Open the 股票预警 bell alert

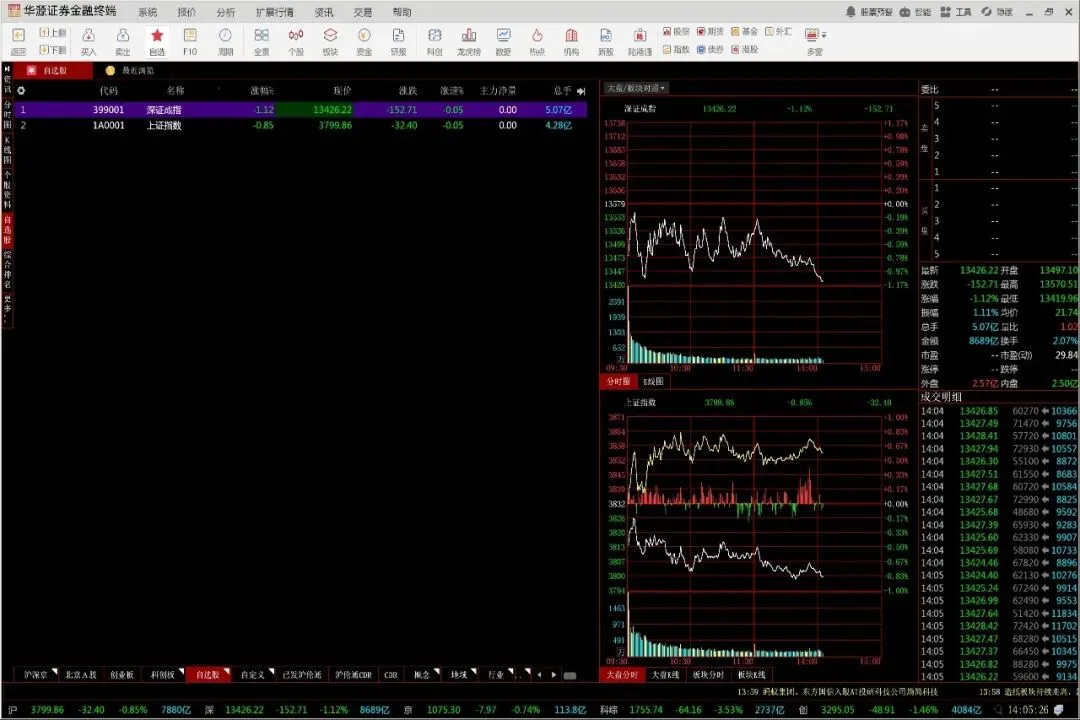pos(869,12)
